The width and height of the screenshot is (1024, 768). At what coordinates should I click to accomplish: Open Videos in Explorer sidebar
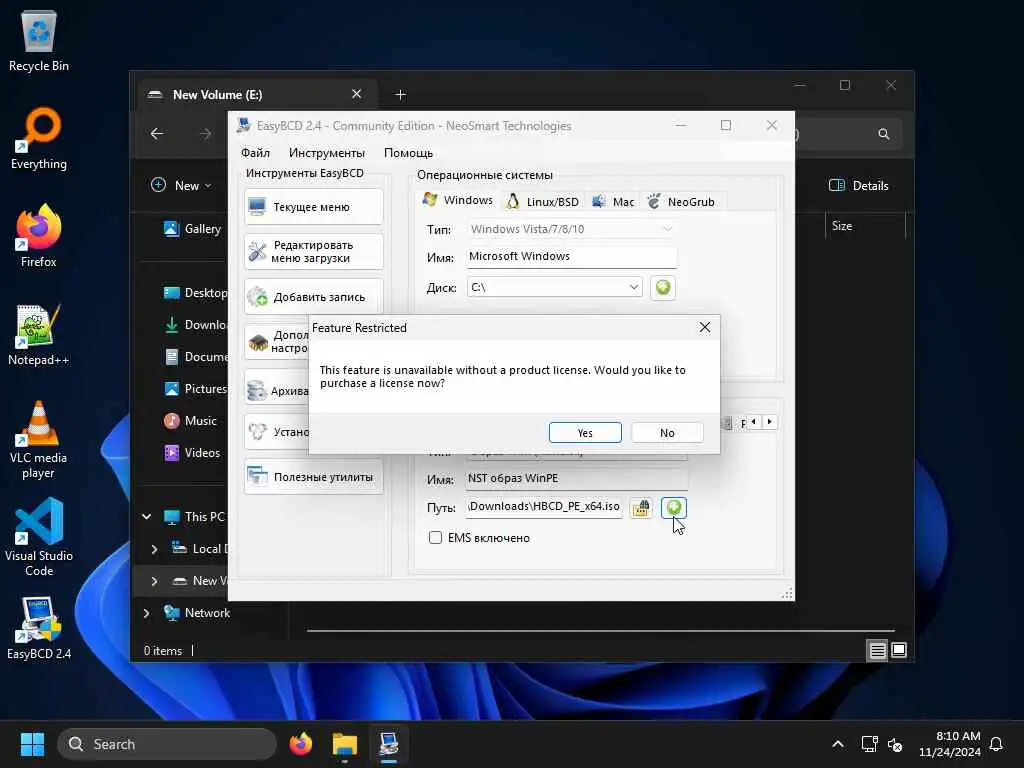pos(192,453)
